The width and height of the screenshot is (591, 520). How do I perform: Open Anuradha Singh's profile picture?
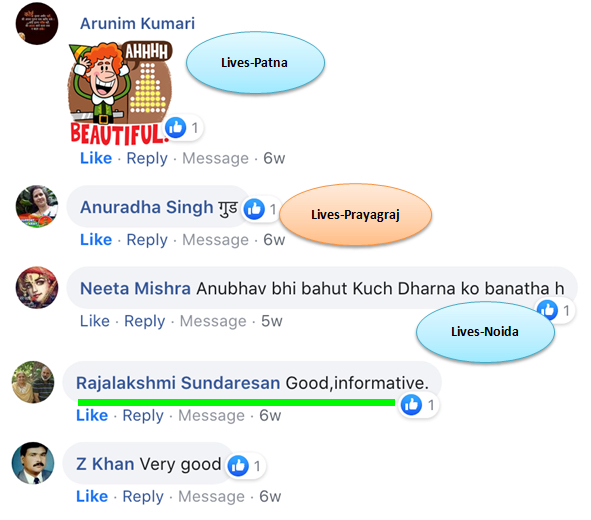coord(37,206)
